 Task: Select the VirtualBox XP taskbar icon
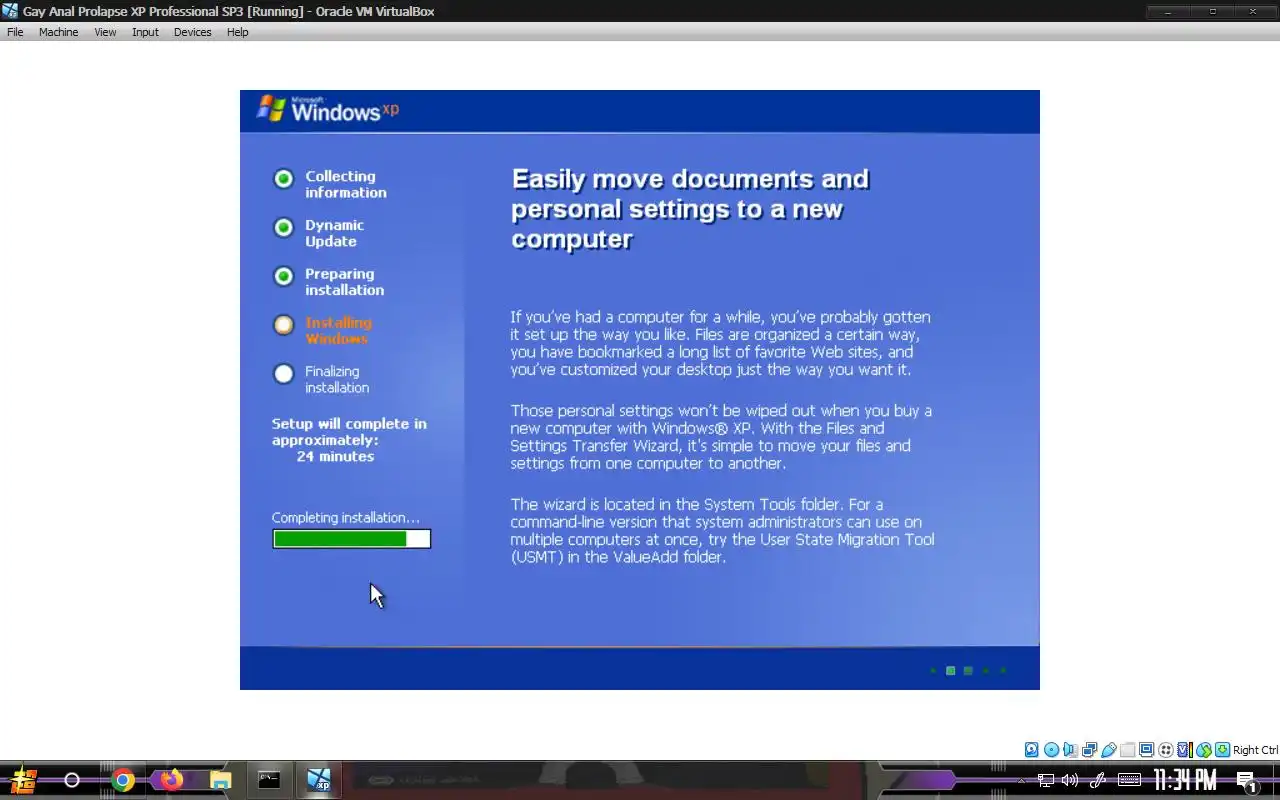pyautogui.click(x=319, y=780)
